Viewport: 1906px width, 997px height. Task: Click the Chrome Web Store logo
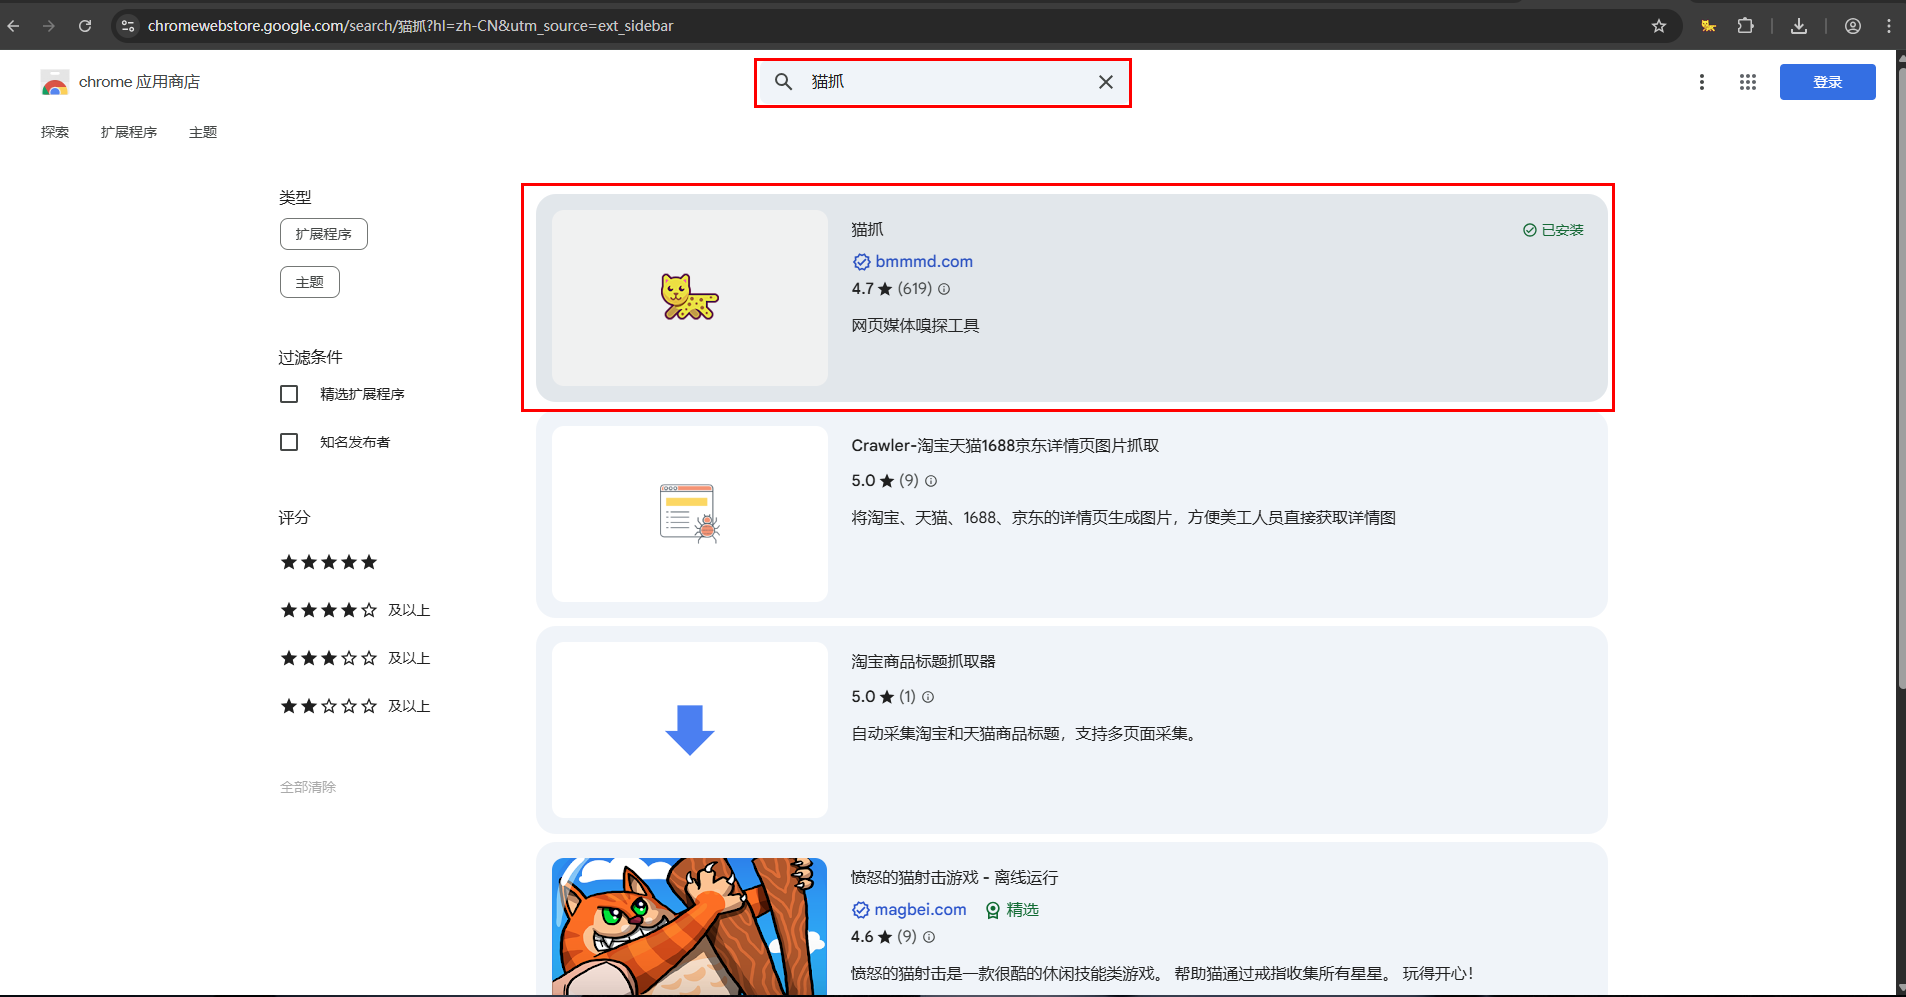point(55,82)
